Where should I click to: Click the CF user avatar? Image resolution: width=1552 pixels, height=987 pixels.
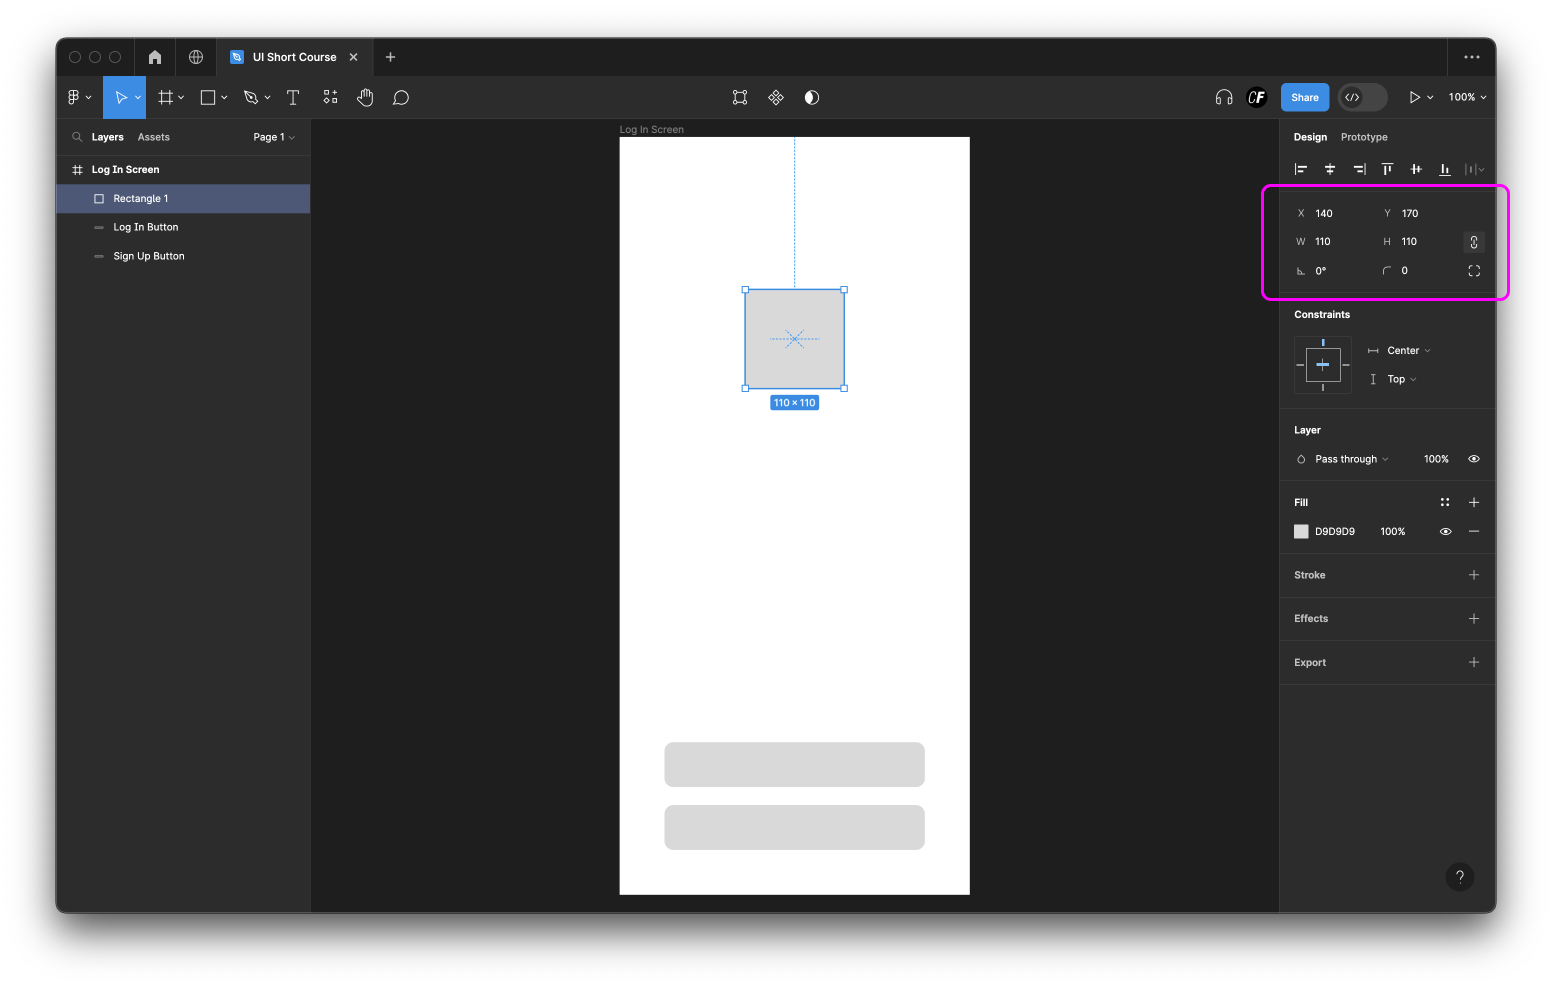(x=1257, y=97)
